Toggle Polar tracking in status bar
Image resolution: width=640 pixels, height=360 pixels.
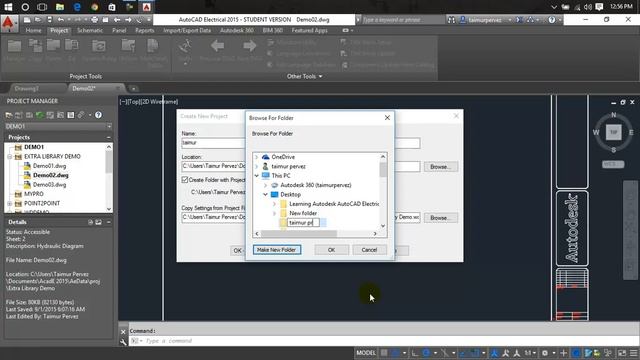(x=426, y=353)
